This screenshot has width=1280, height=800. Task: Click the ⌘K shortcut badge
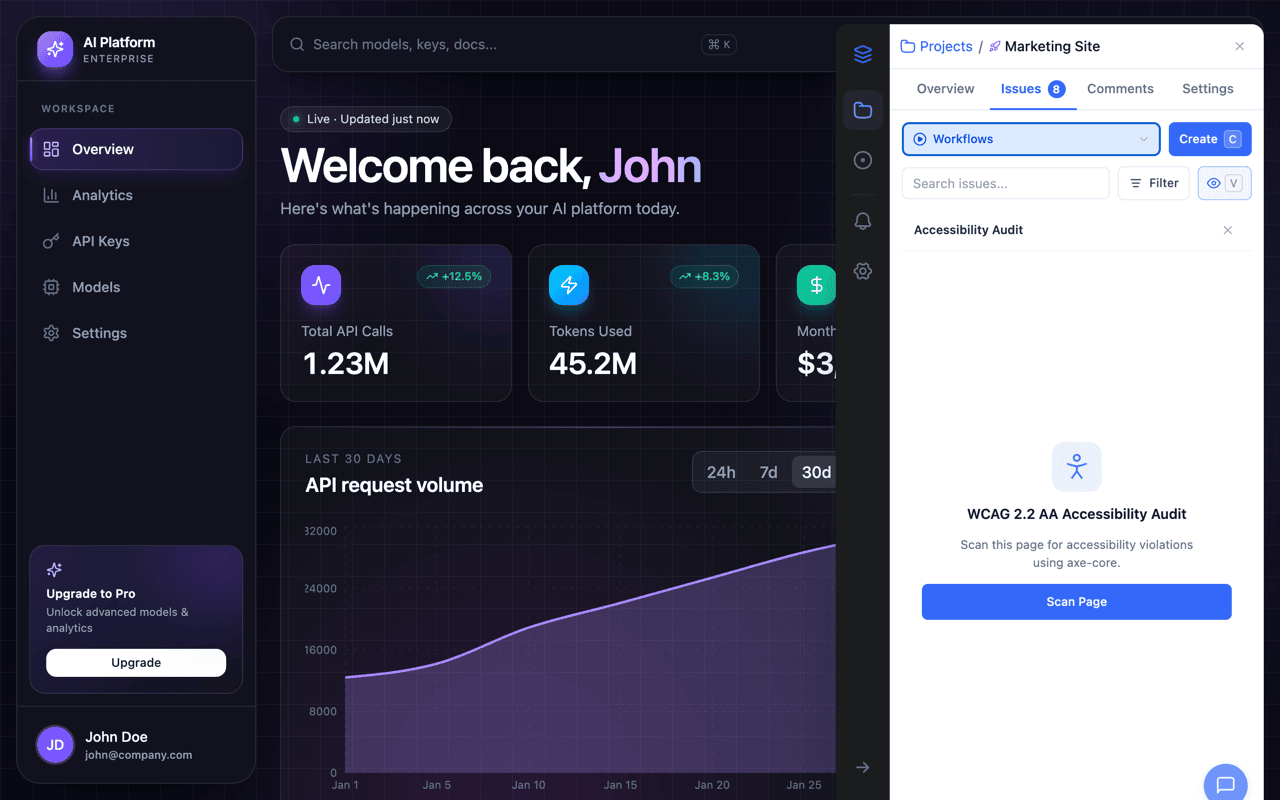click(x=719, y=44)
